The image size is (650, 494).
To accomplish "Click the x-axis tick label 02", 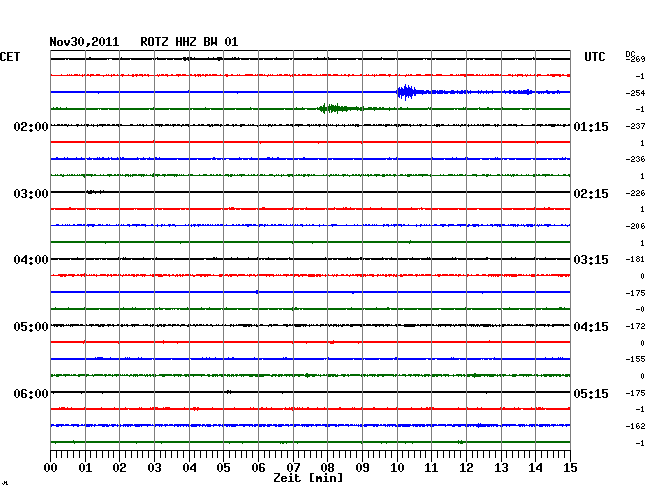I will click(x=119, y=468).
